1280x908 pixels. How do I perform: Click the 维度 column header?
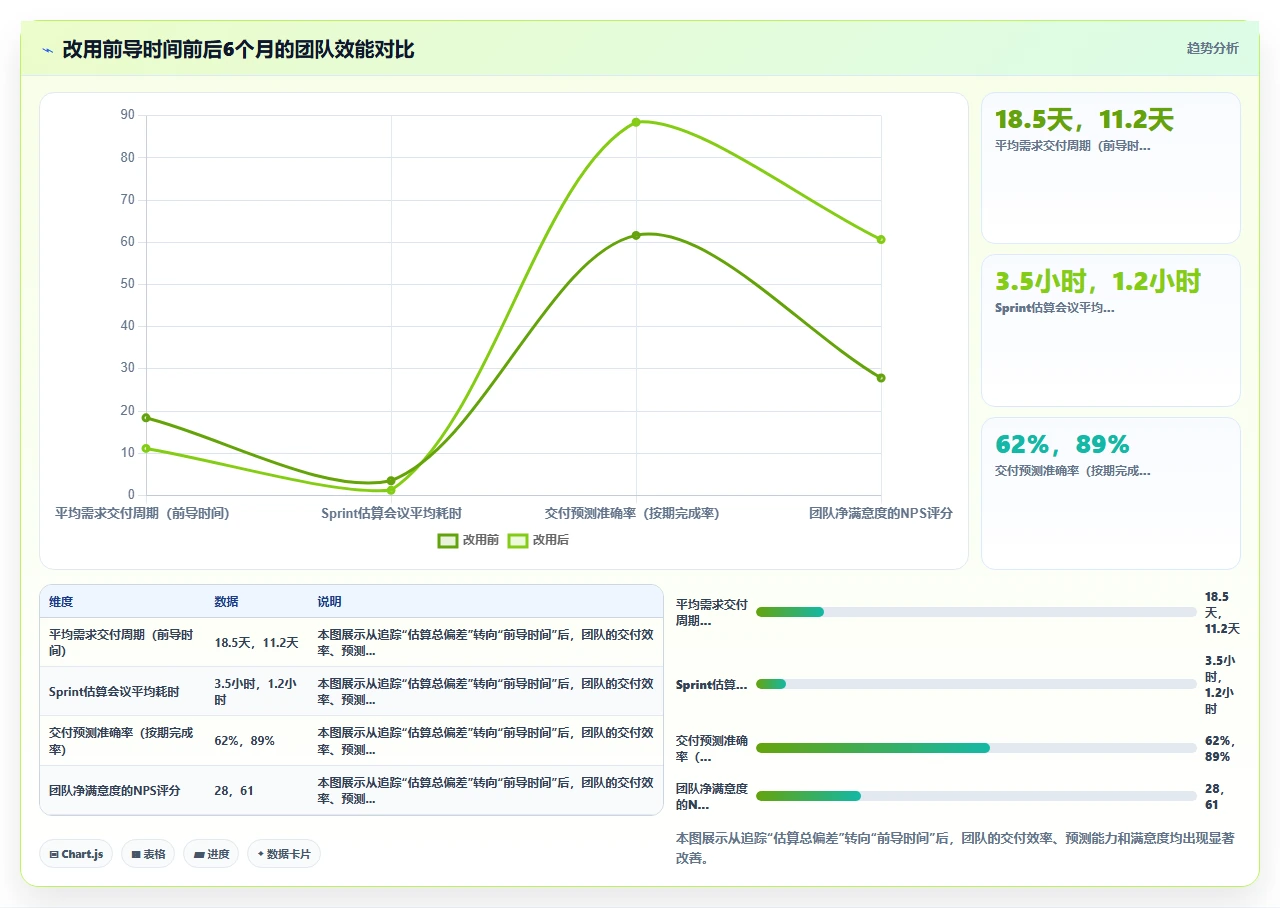pos(61,602)
